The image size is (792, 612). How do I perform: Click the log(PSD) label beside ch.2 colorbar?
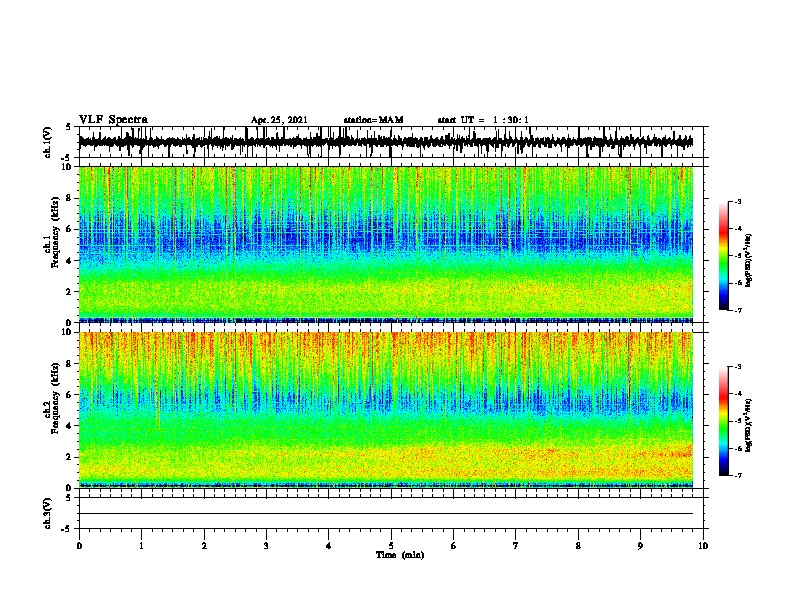click(x=748, y=426)
